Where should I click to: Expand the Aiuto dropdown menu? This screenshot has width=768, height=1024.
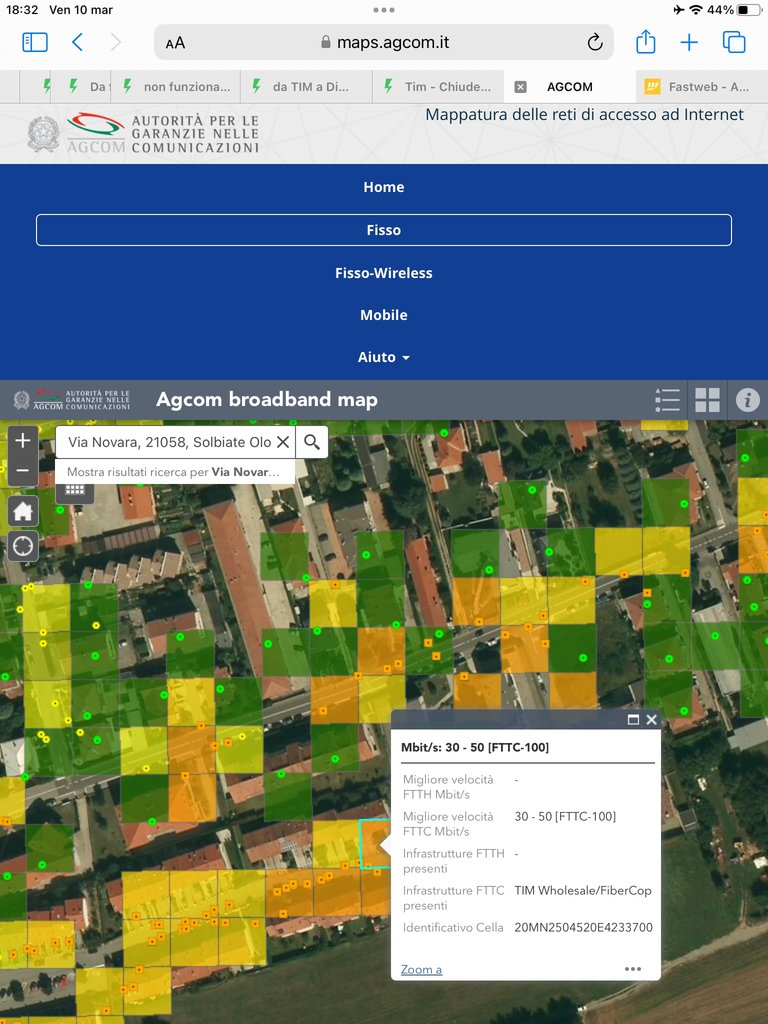pyautogui.click(x=384, y=357)
